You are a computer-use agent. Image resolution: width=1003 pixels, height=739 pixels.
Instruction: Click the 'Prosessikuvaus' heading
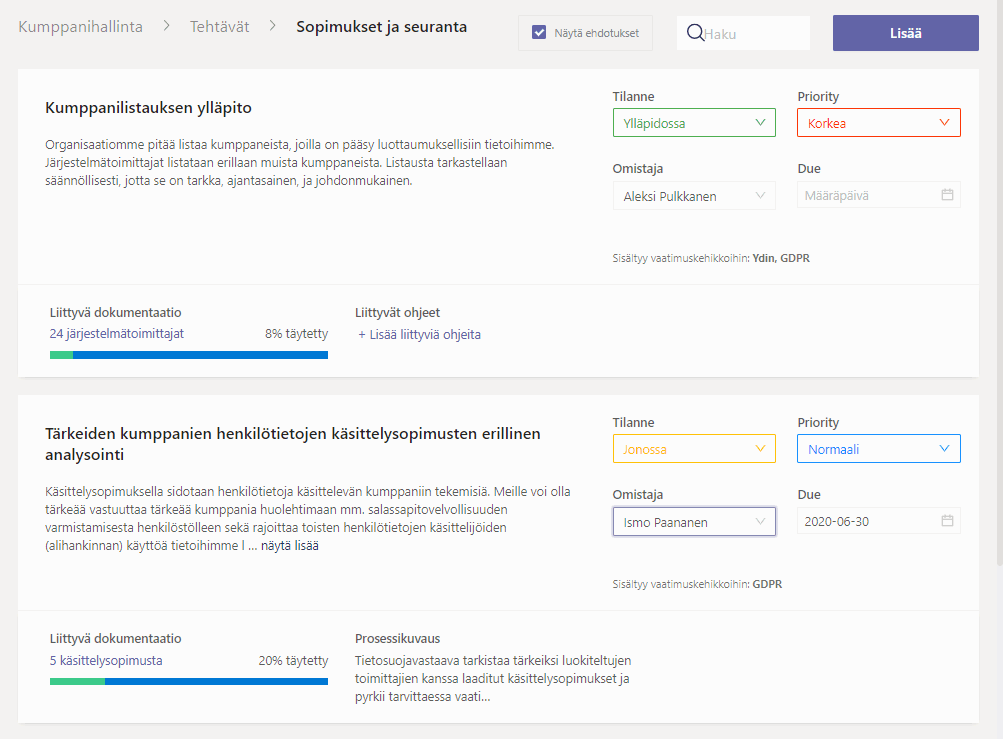pos(397,639)
